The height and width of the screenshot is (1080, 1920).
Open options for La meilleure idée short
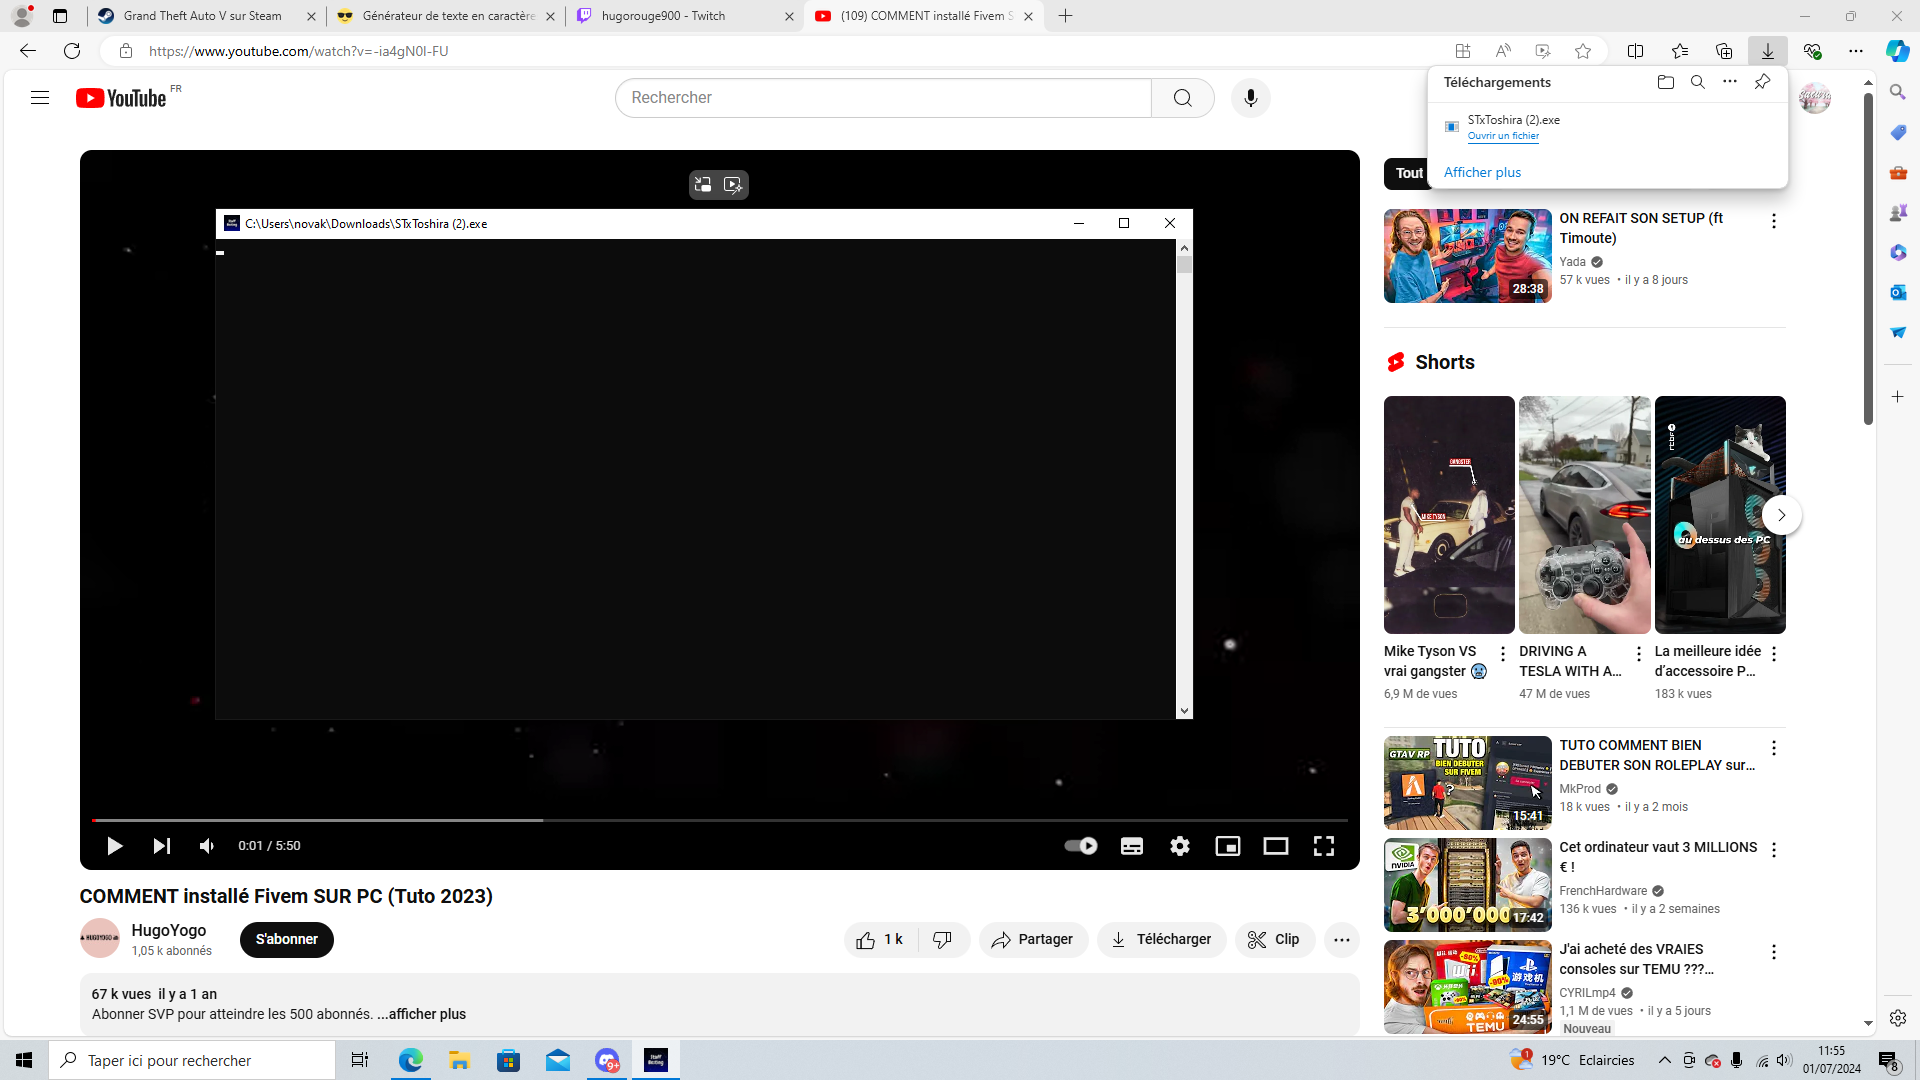tap(1774, 654)
